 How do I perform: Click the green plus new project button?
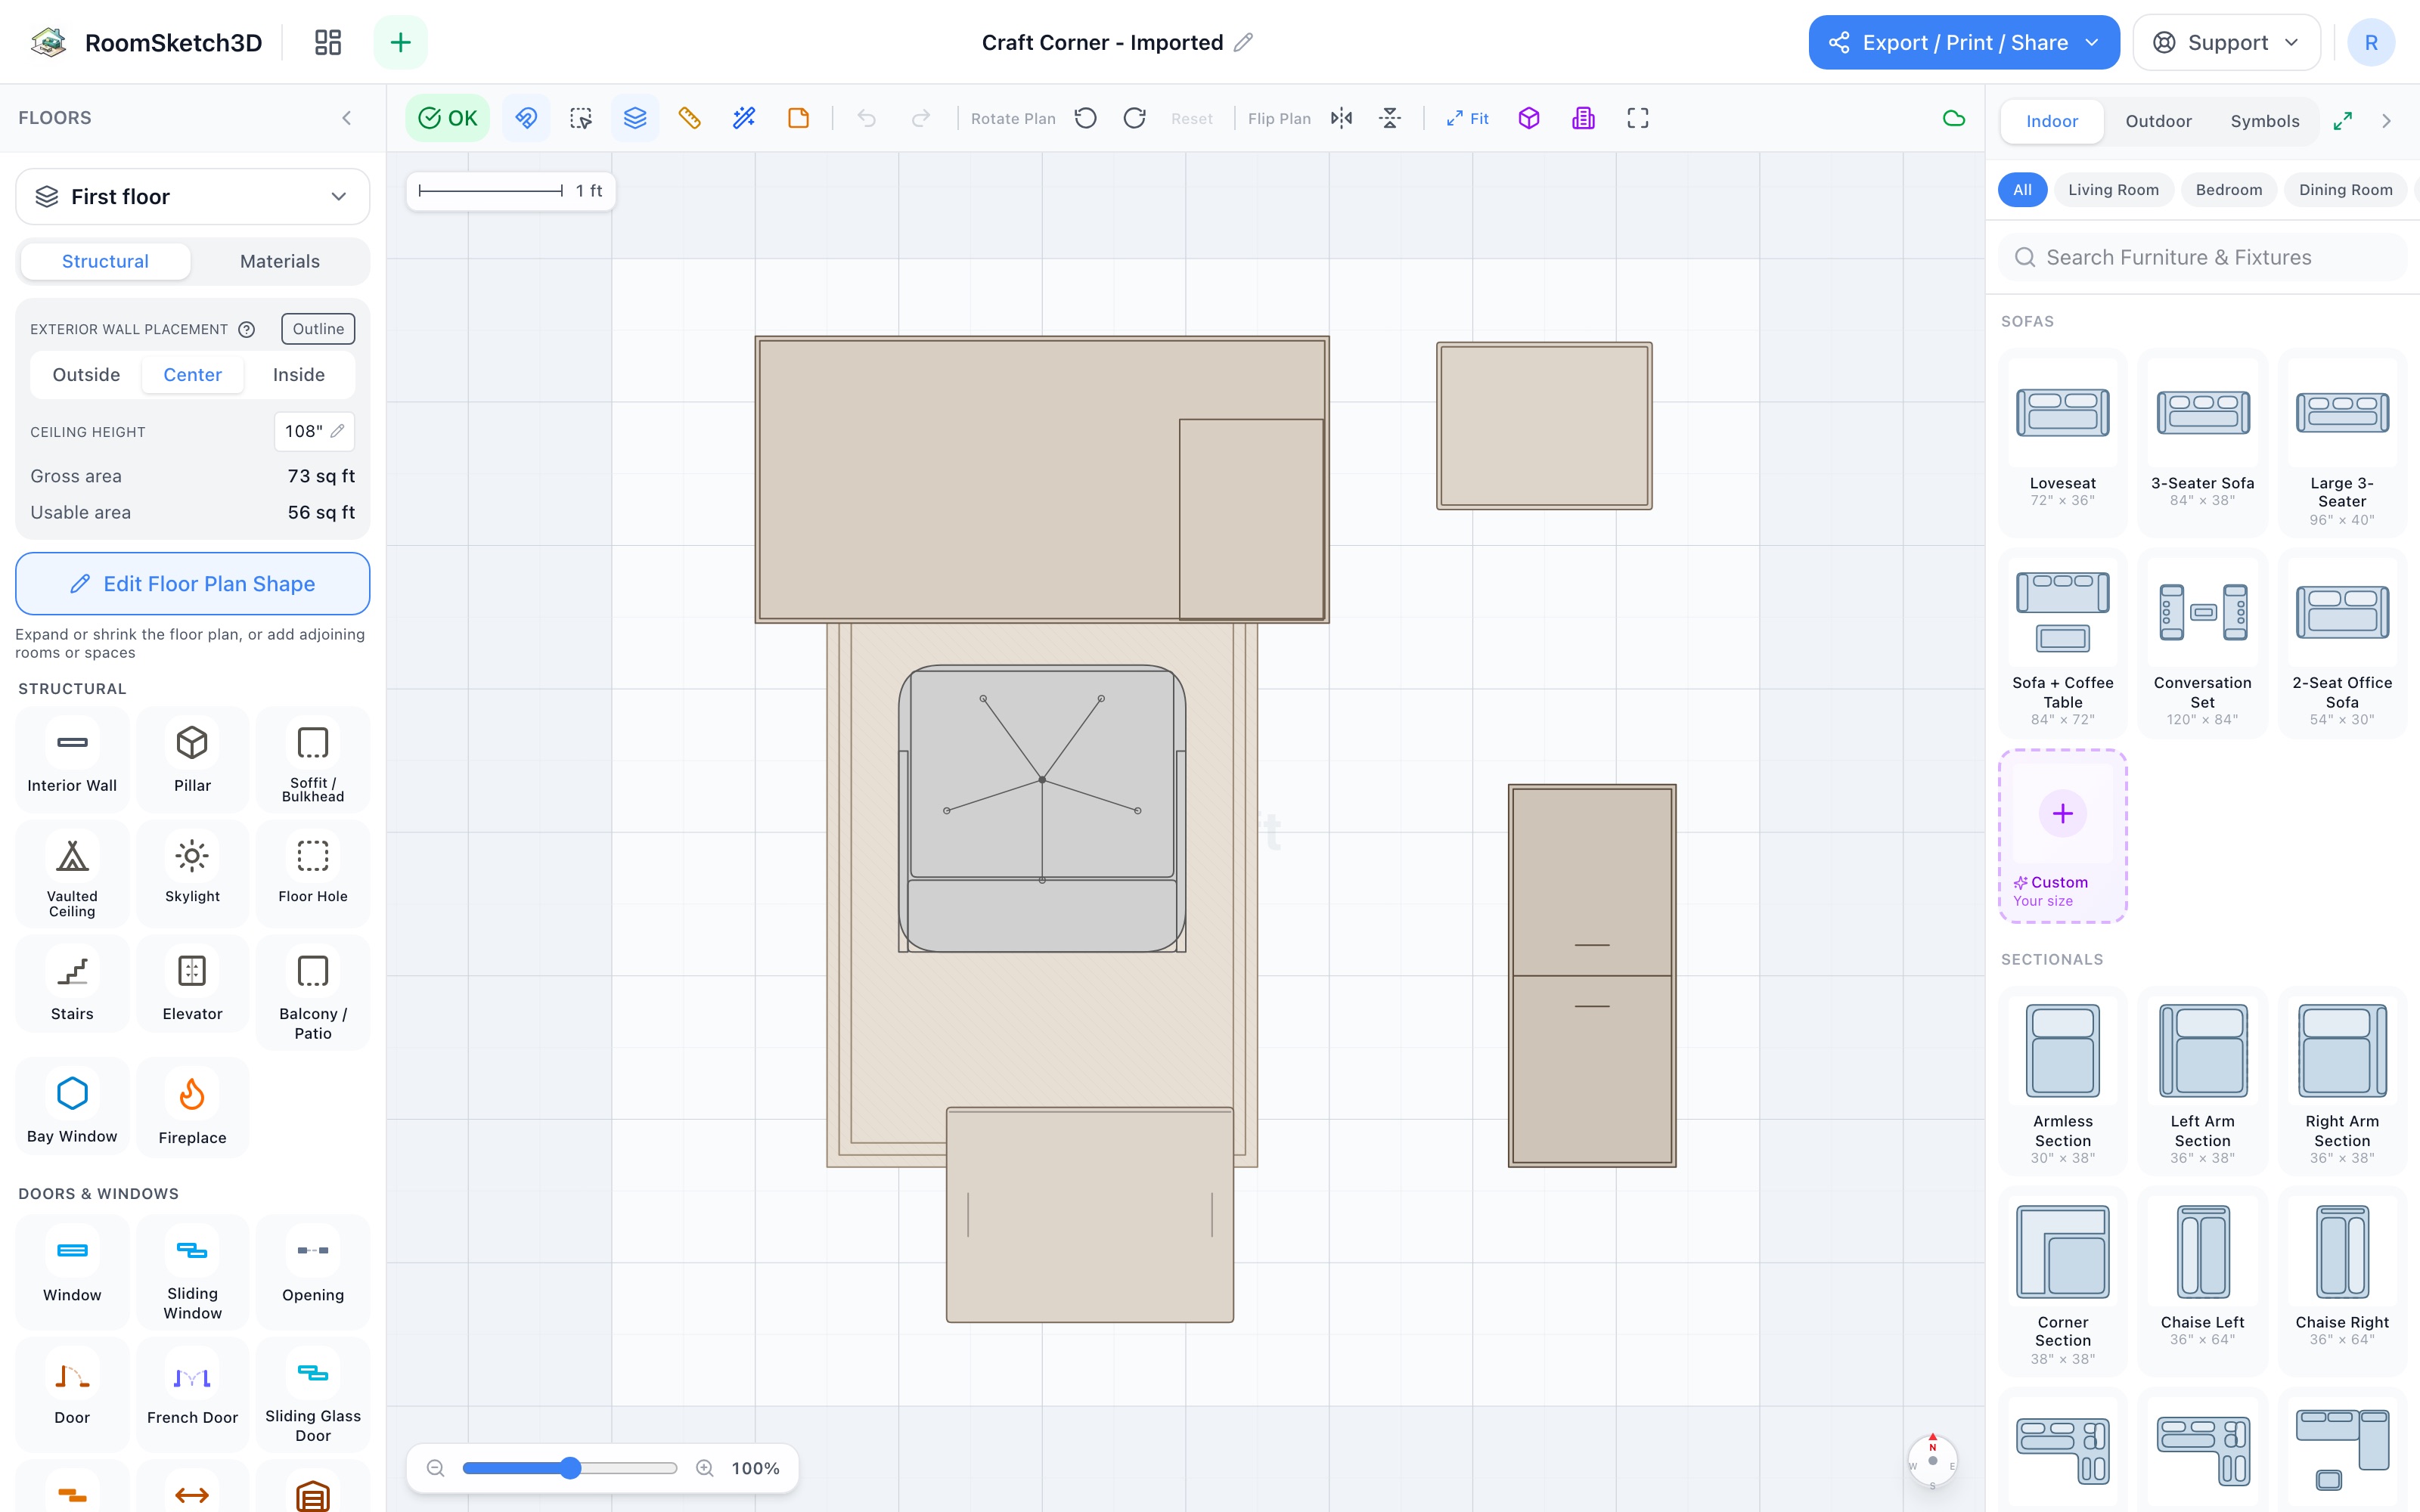click(400, 42)
